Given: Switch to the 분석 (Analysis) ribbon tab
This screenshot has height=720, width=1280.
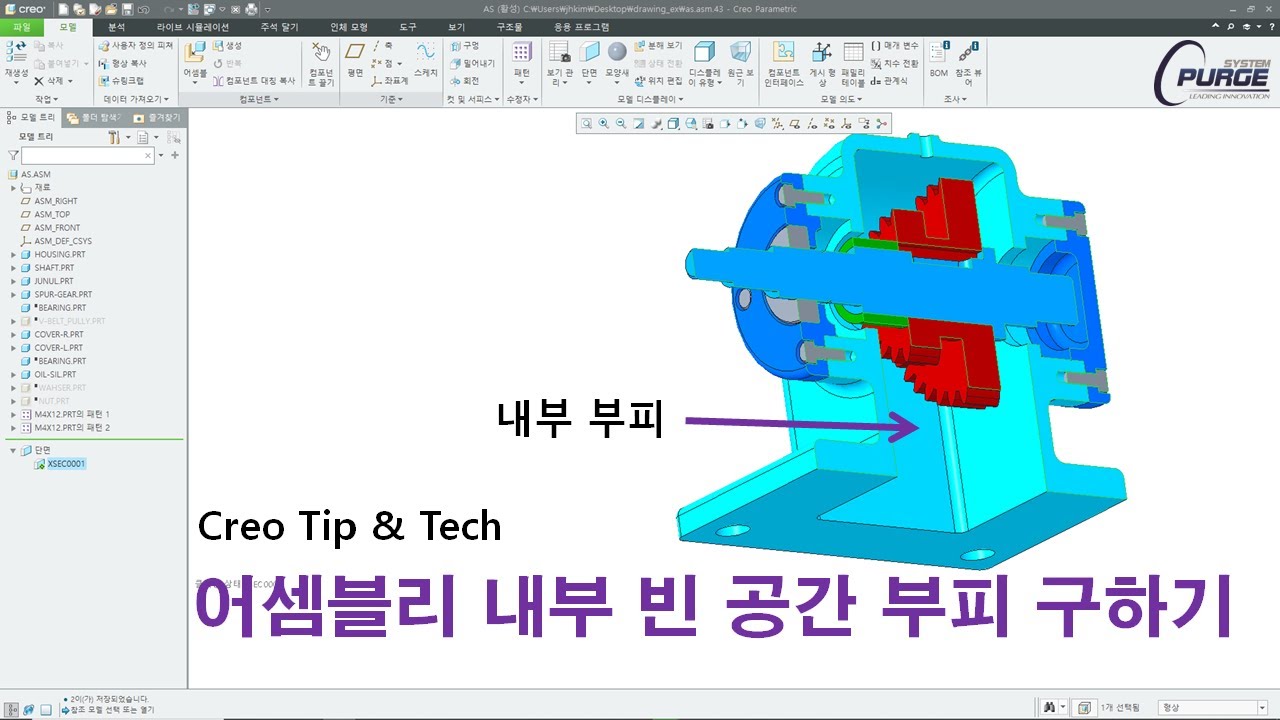Looking at the screenshot, I should [x=117, y=27].
